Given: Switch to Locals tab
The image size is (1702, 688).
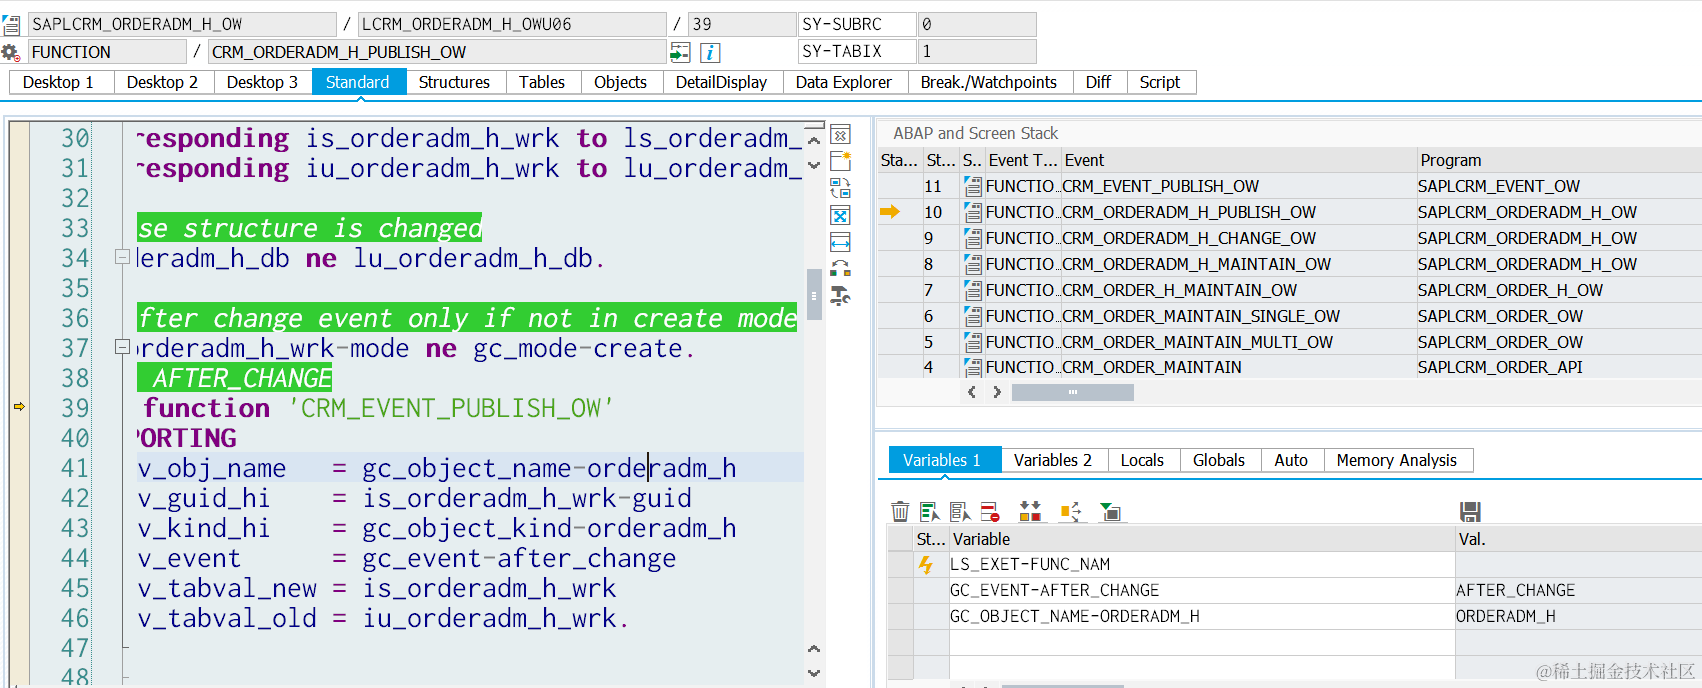Looking at the screenshot, I should 1143,460.
